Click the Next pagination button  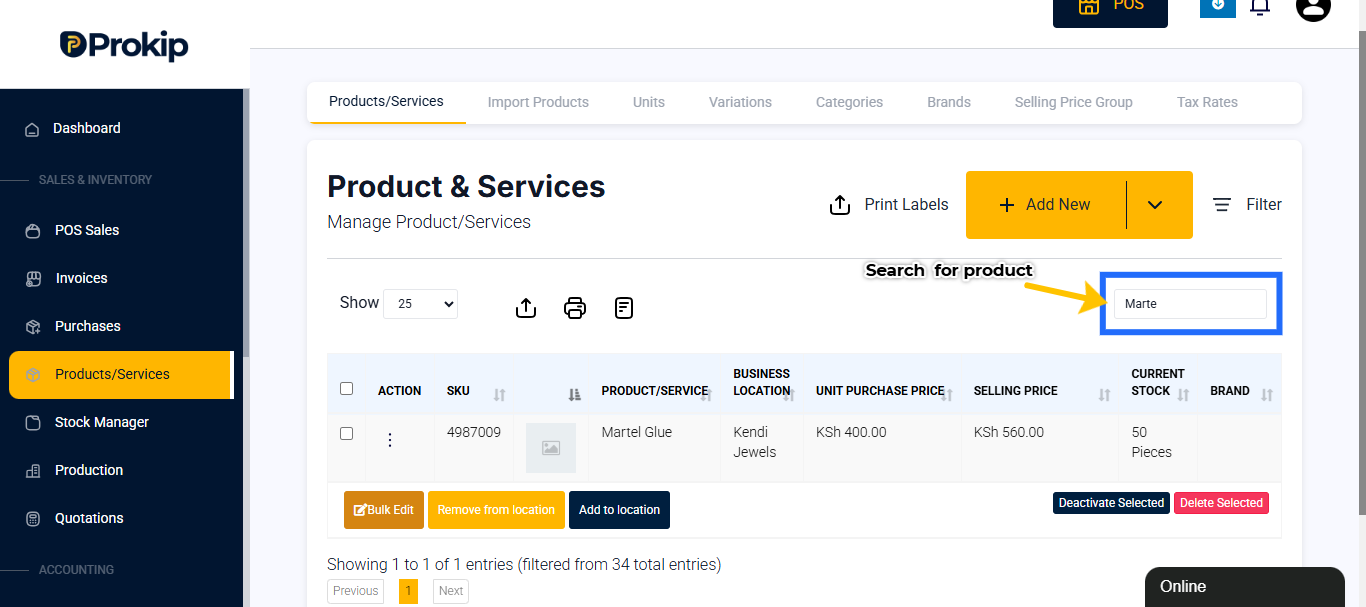click(451, 591)
